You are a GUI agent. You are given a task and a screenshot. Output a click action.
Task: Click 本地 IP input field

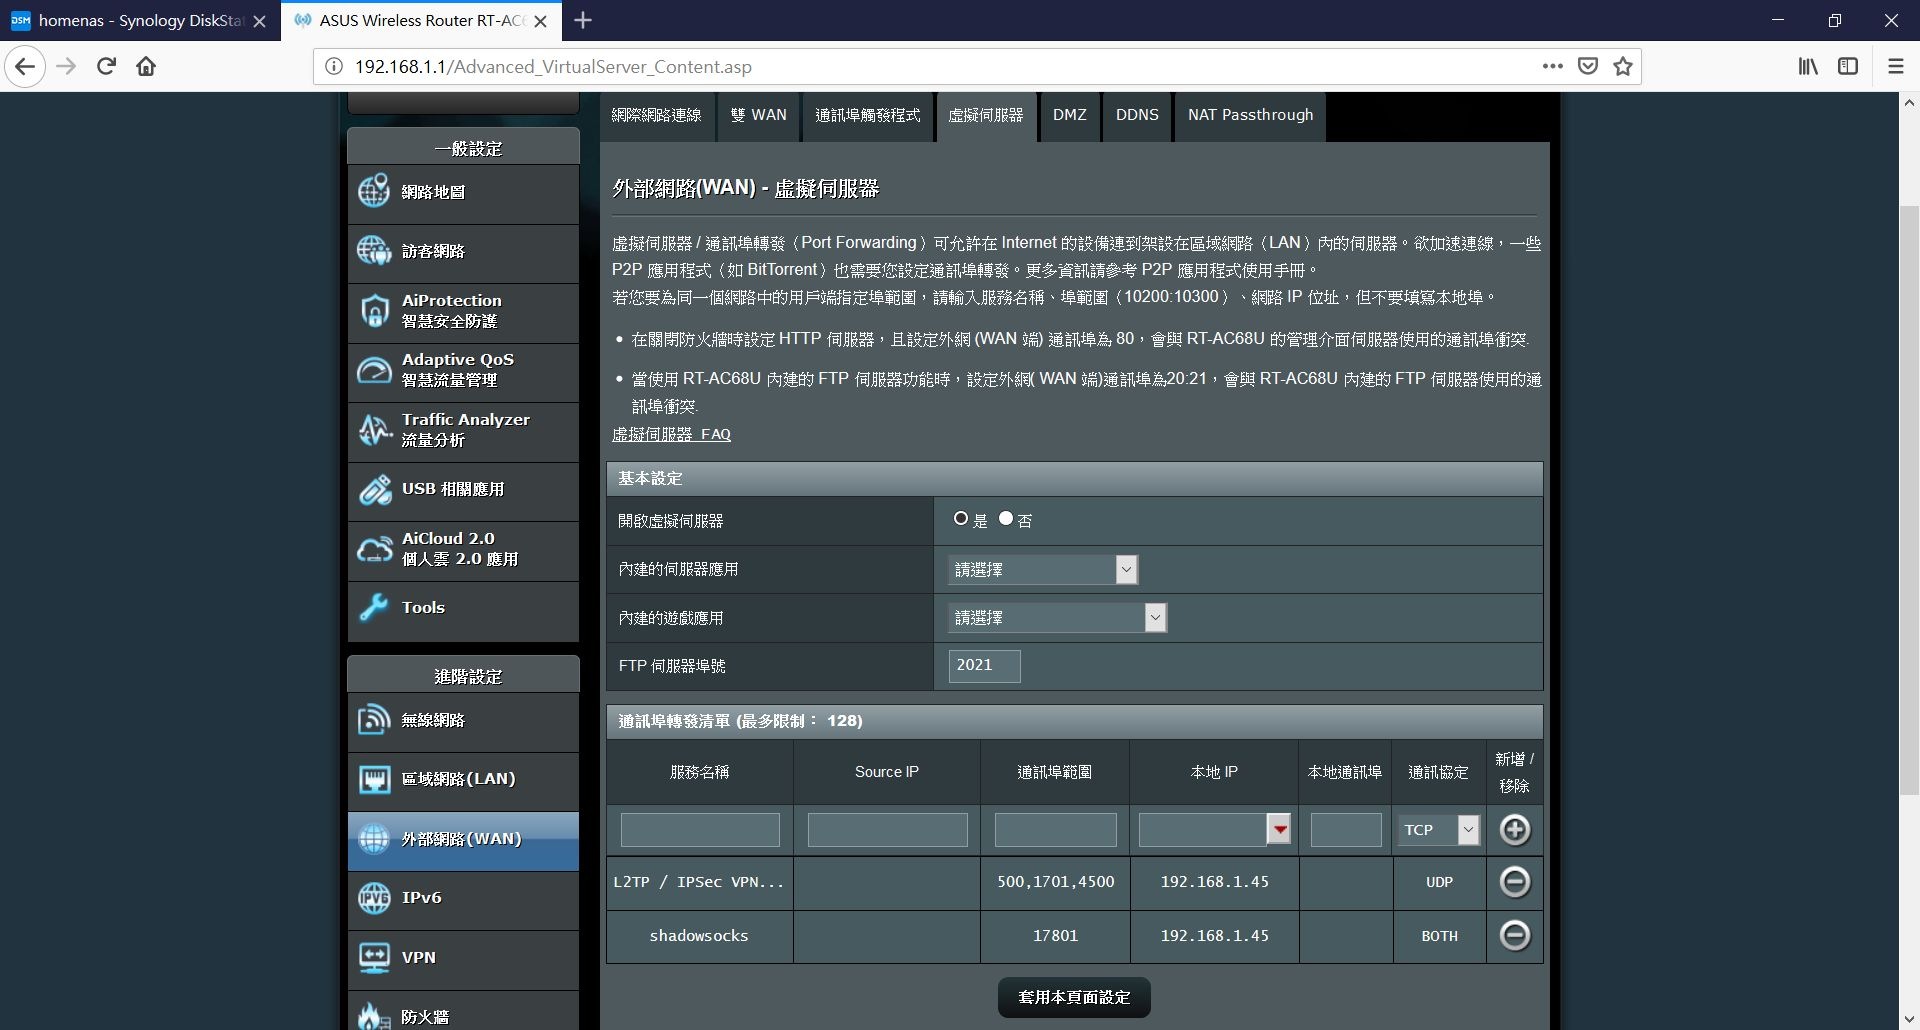click(1203, 829)
